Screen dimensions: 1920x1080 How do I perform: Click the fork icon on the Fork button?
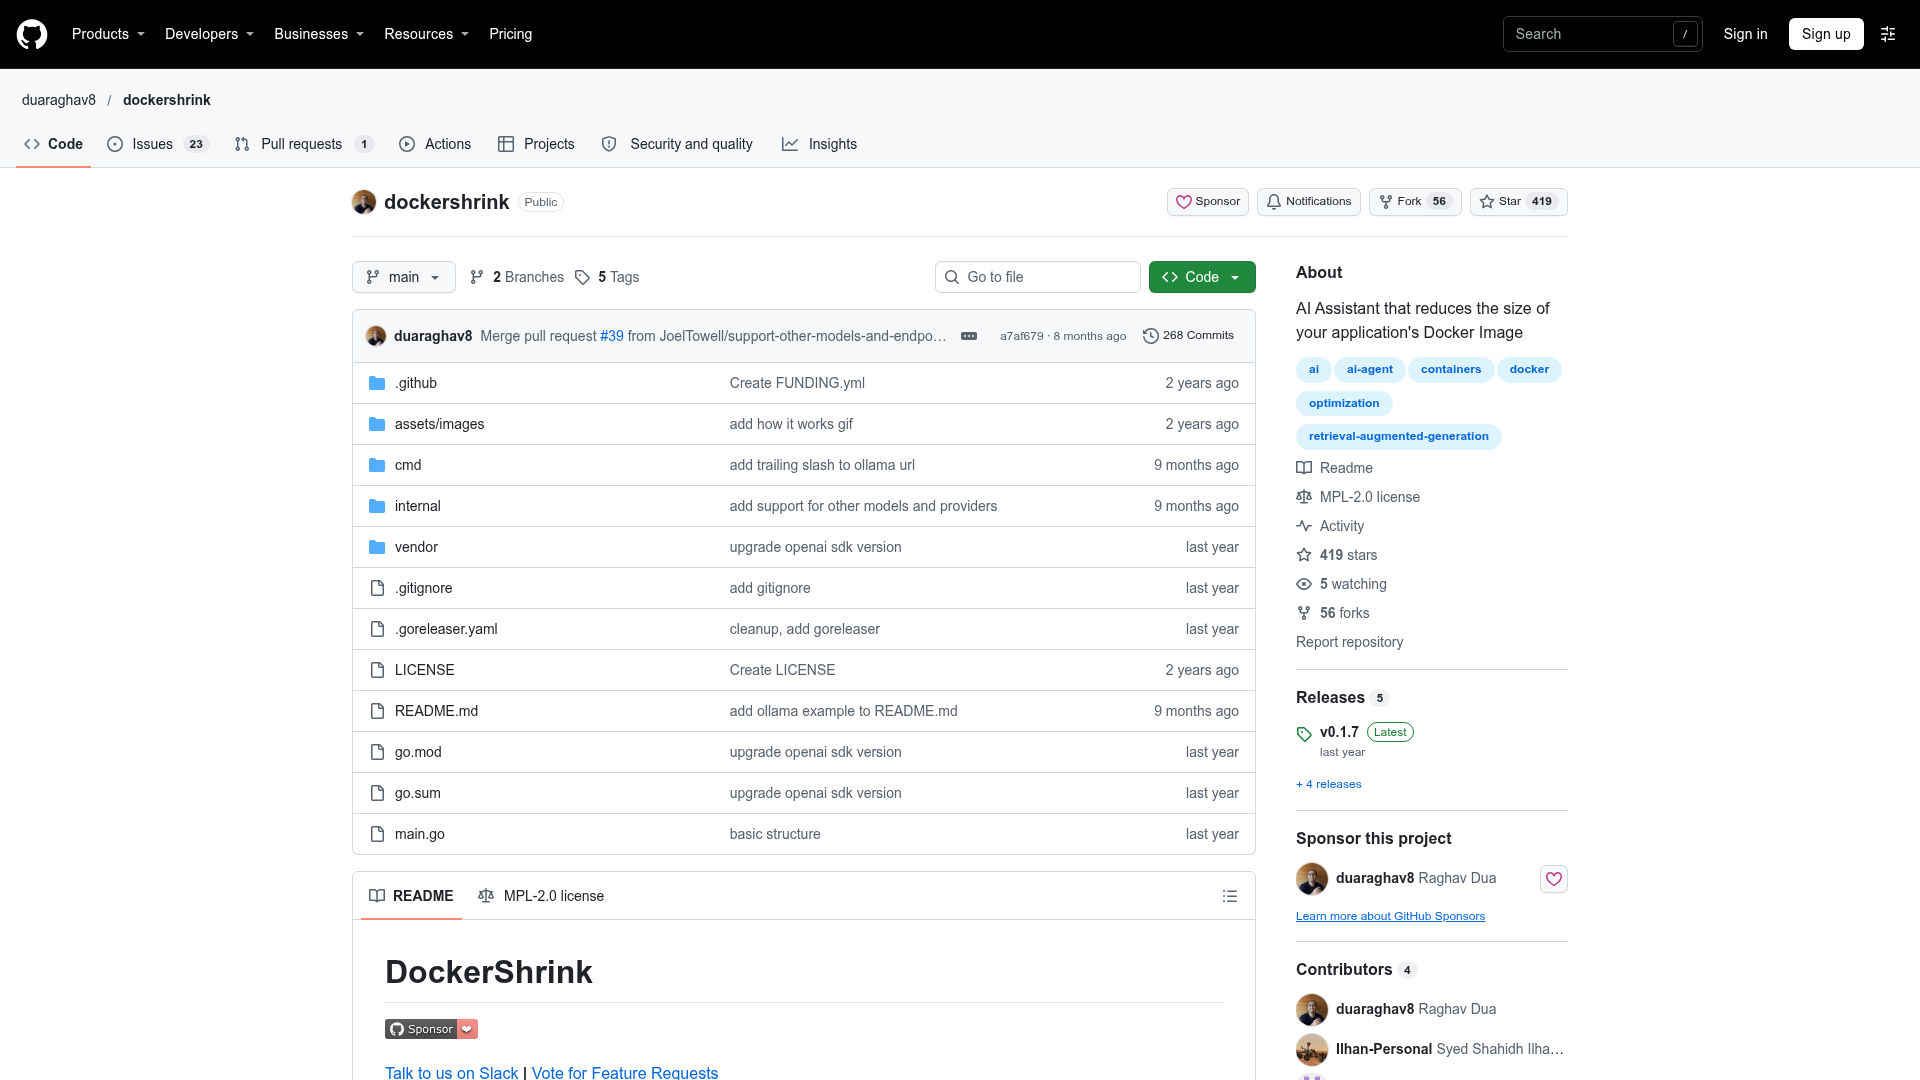click(1386, 202)
